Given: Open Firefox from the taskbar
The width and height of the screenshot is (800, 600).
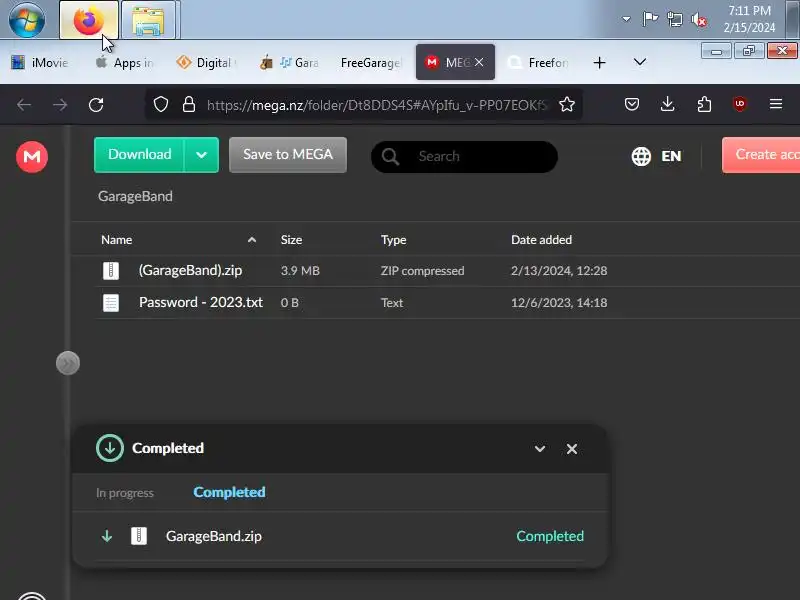Looking at the screenshot, I should pos(89,20).
